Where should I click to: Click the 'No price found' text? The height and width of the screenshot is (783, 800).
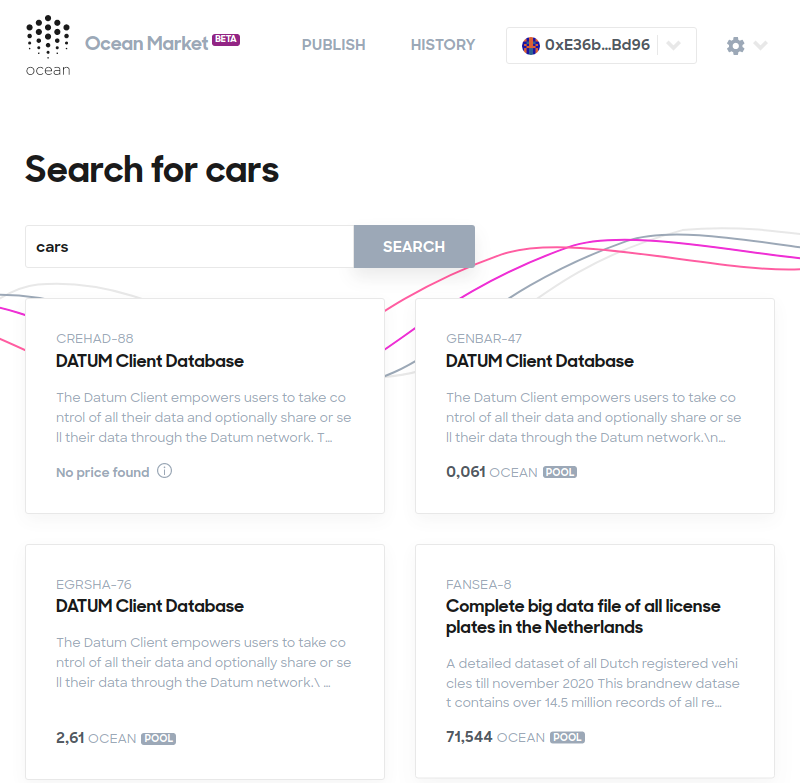[x=103, y=472]
